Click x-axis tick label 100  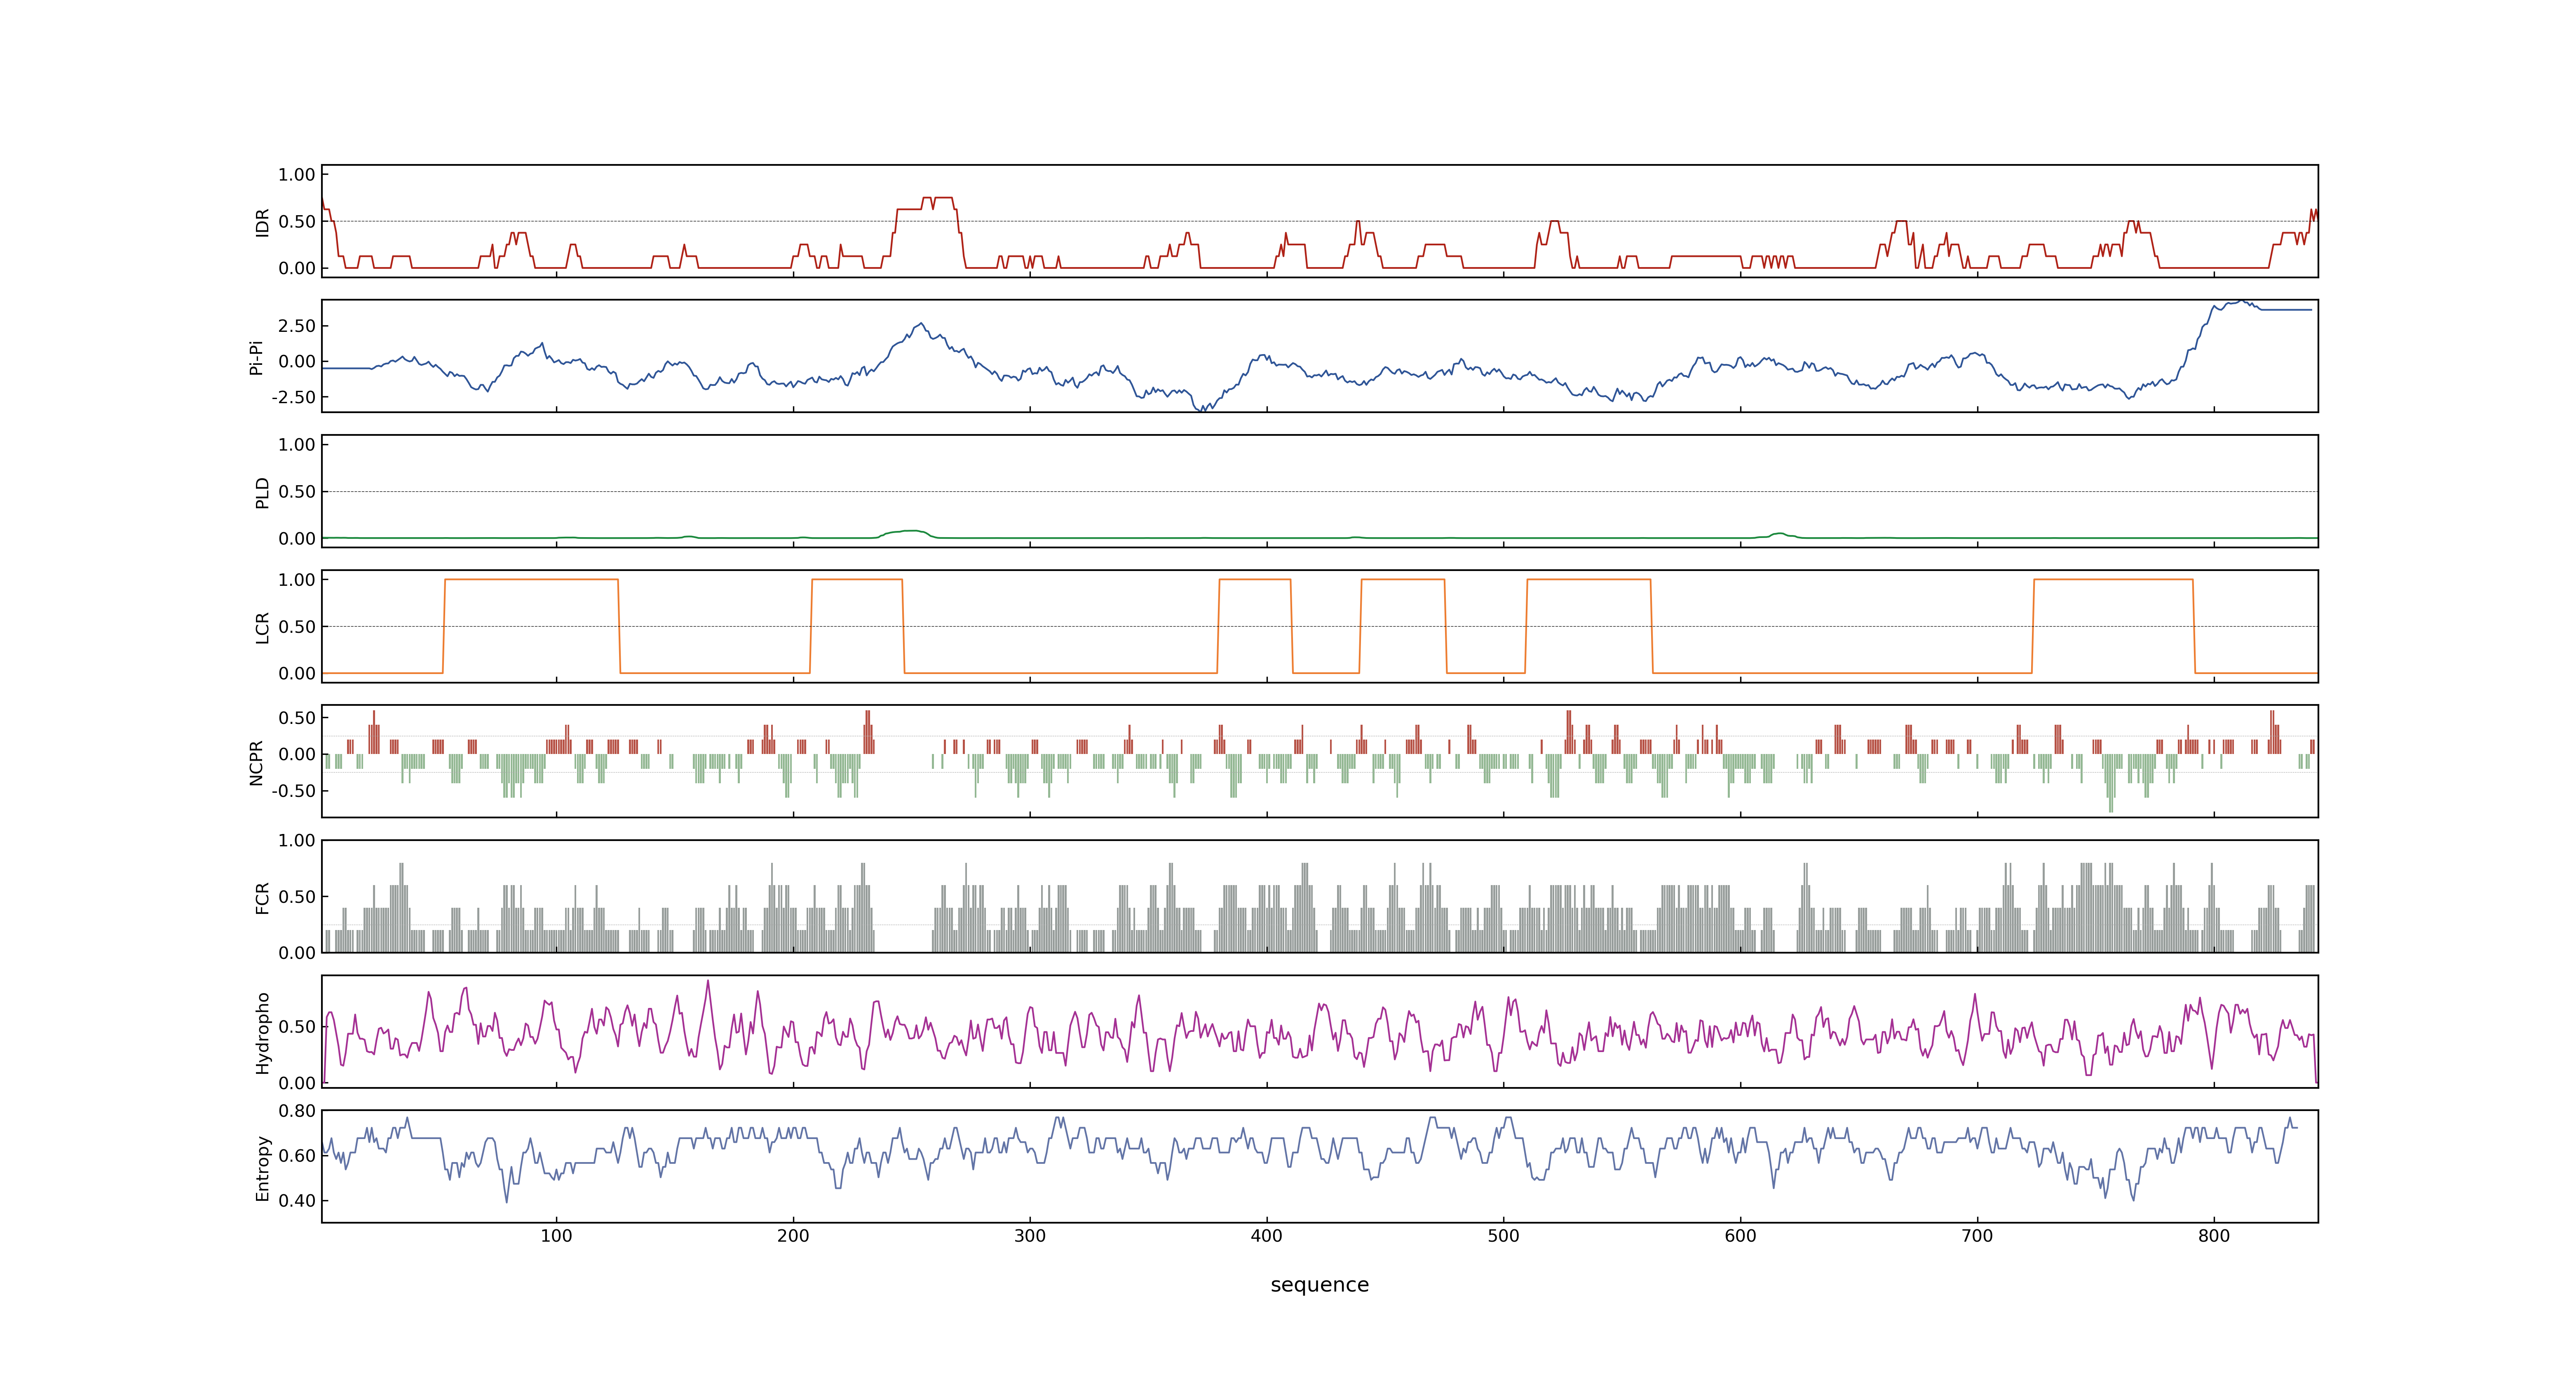click(x=556, y=1236)
